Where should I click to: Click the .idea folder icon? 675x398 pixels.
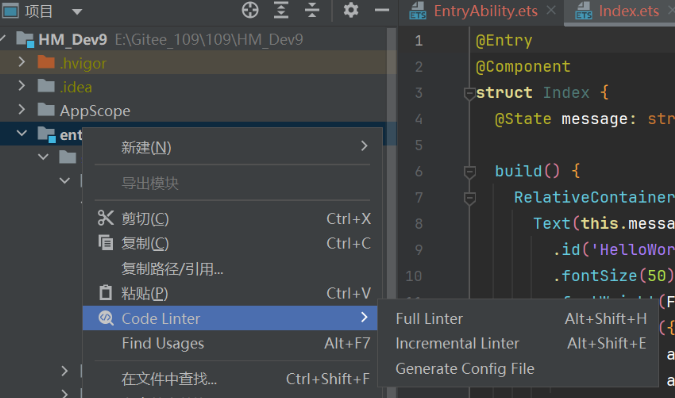coord(46,86)
